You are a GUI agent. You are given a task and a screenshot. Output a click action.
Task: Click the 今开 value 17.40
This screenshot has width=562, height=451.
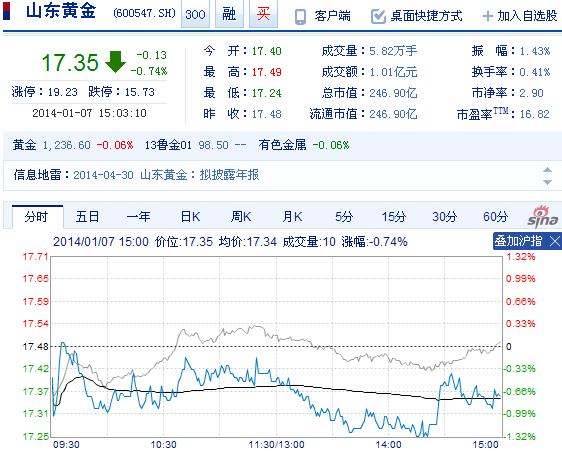tap(267, 51)
